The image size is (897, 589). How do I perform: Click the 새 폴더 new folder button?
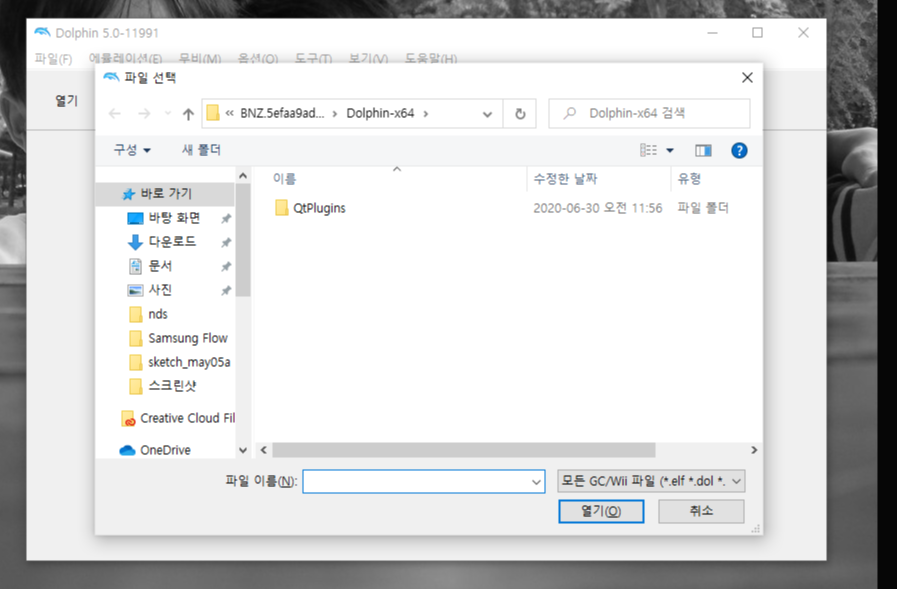pyautogui.click(x=201, y=150)
